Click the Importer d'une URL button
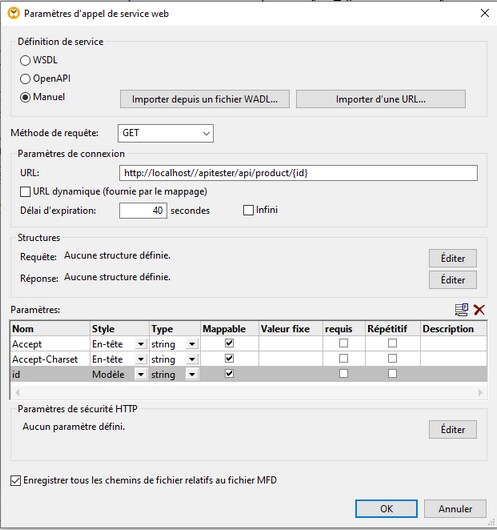497x530 pixels. click(x=381, y=99)
